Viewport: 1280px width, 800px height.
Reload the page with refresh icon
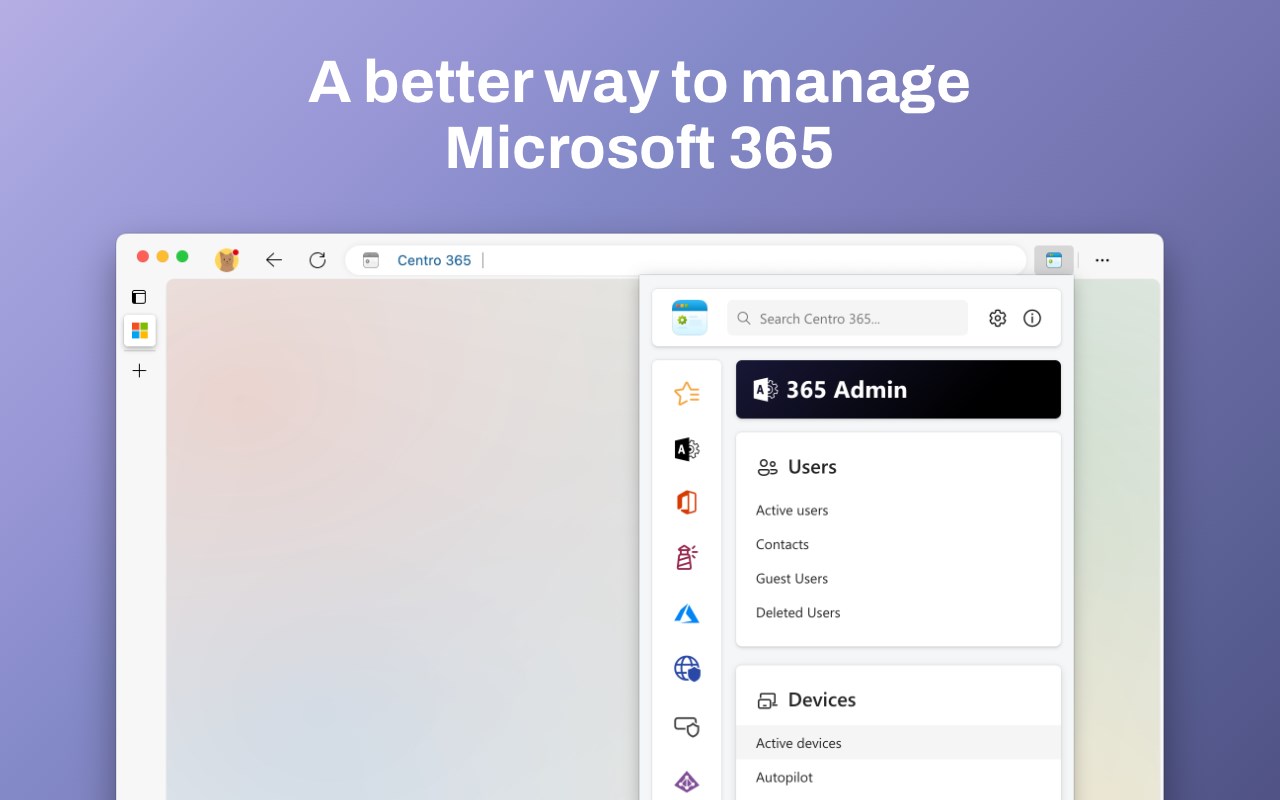click(x=317, y=260)
